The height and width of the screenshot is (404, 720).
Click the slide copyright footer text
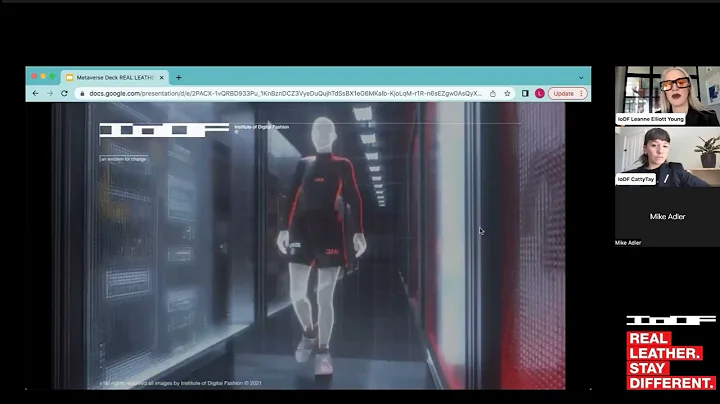pos(181,383)
